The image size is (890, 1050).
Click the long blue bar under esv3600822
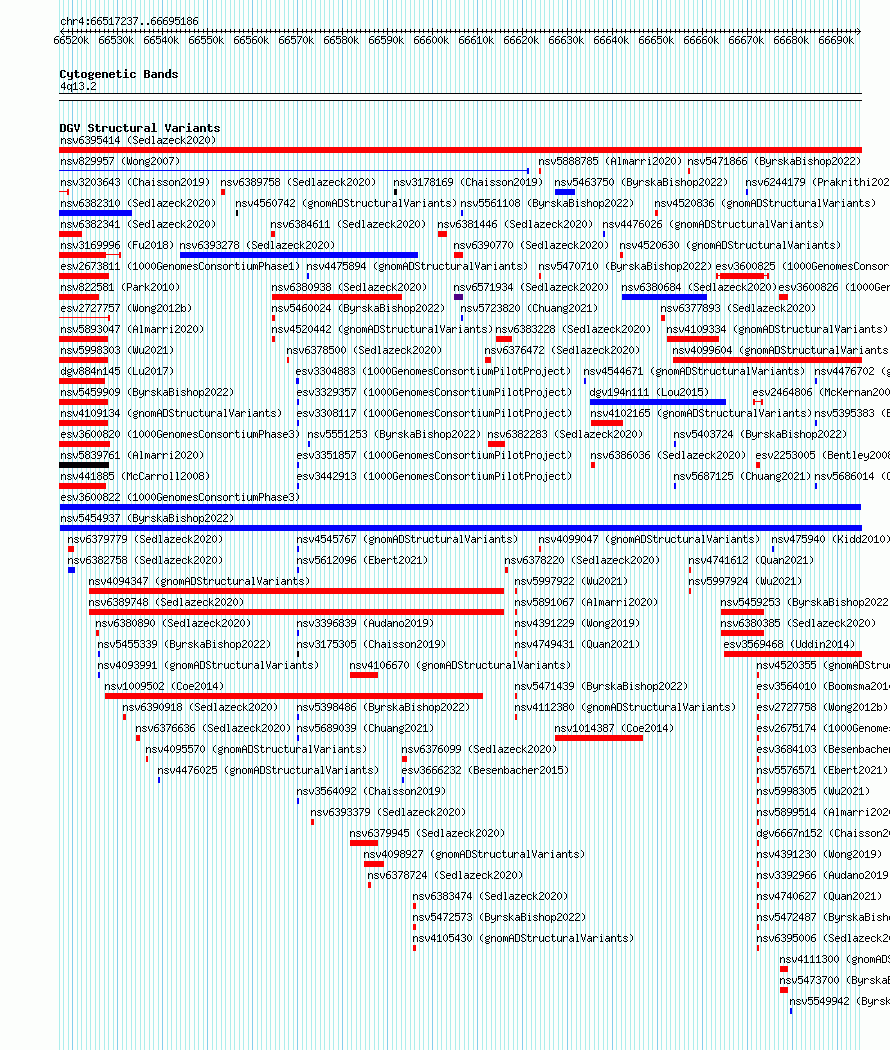coord(460,507)
